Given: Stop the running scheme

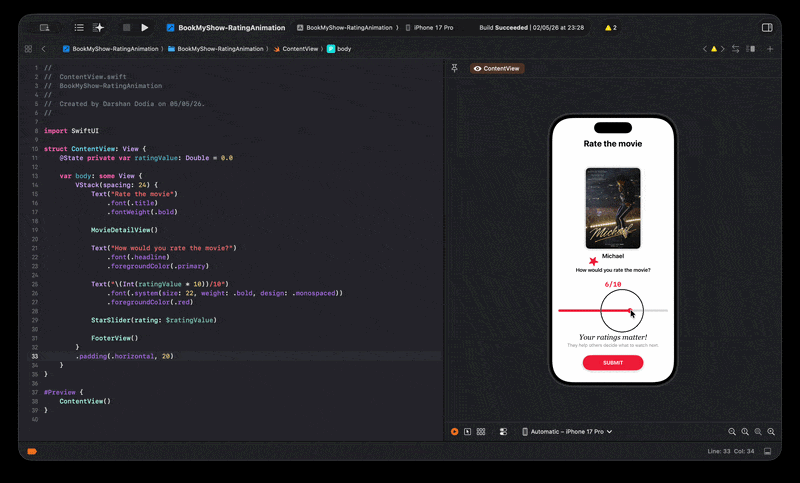Looking at the screenshot, I should coord(127,28).
